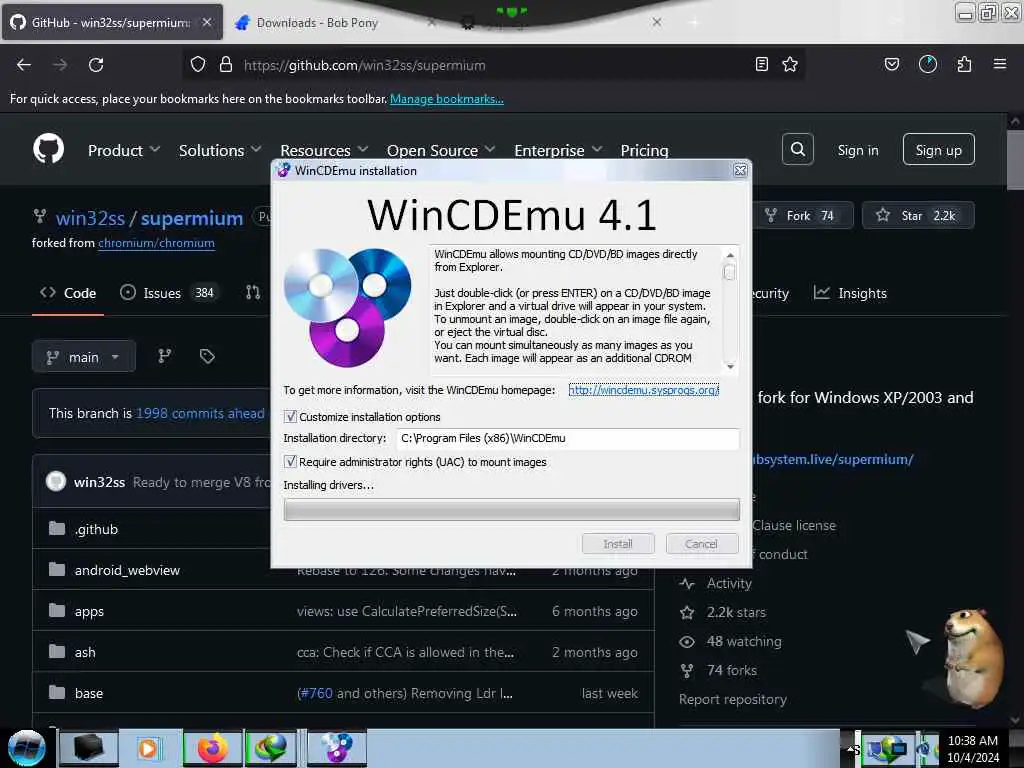Select the Downloads - Bob Pony browser tab
The width and height of the screenshot is (1024, 768).
point(317,23)
